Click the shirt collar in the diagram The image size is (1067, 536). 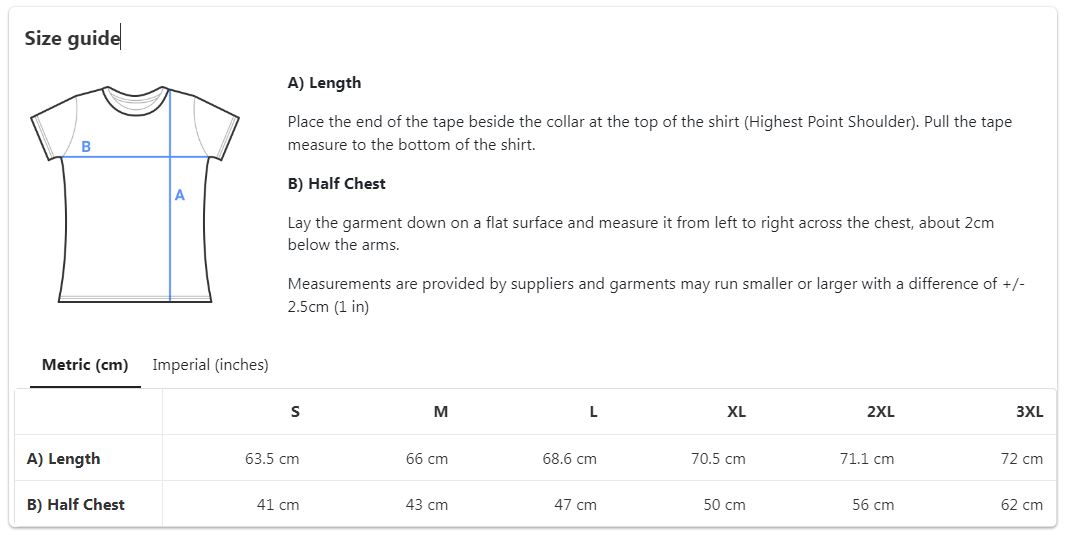tap(135, 101)
